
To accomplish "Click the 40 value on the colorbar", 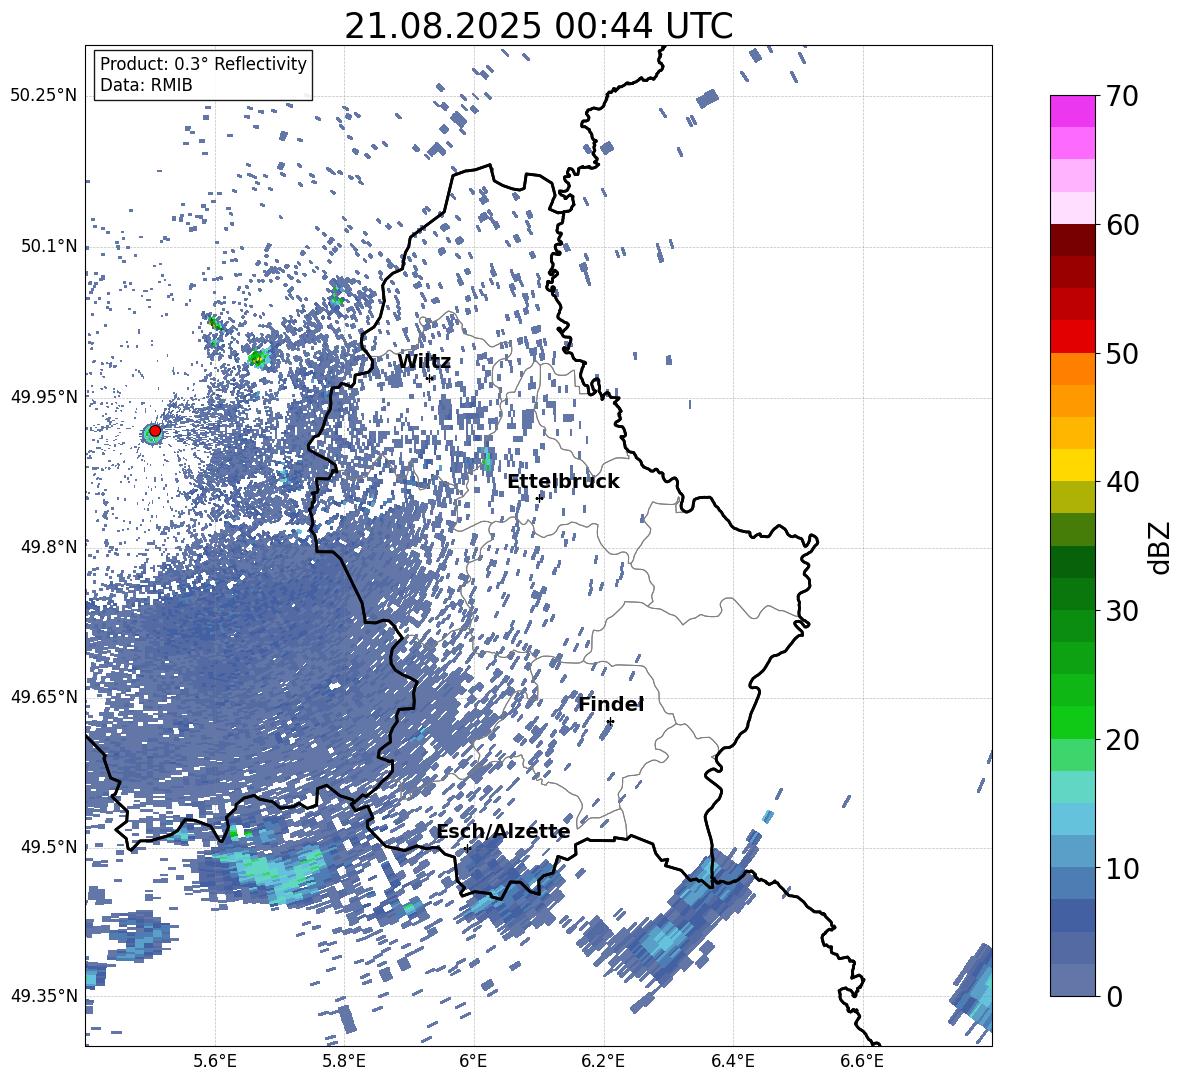I will tap(1122, 482).
